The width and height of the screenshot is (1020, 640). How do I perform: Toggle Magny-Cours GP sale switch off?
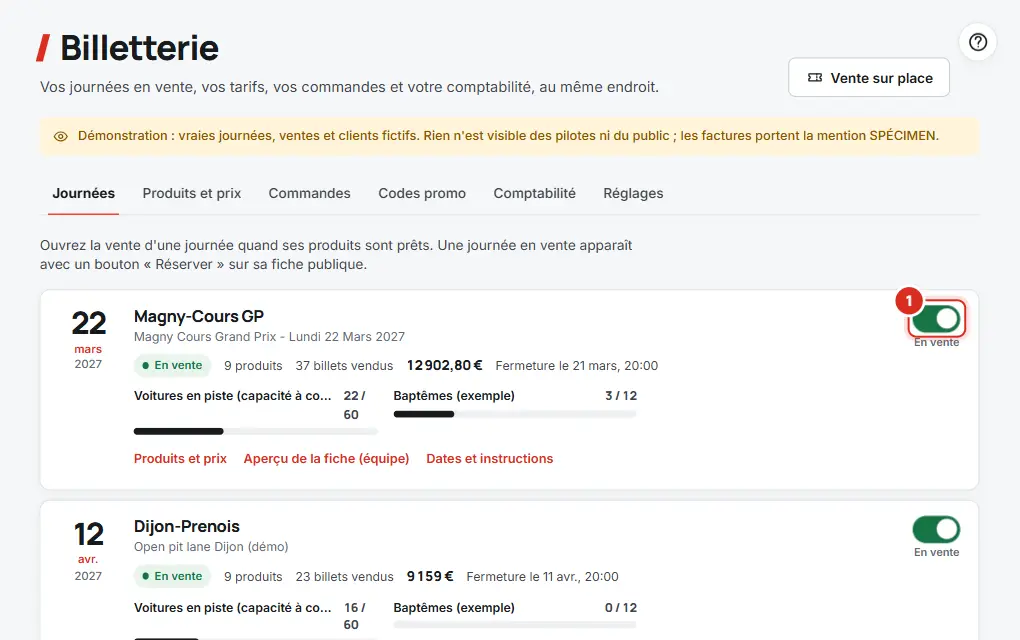[x=936, y=319]
